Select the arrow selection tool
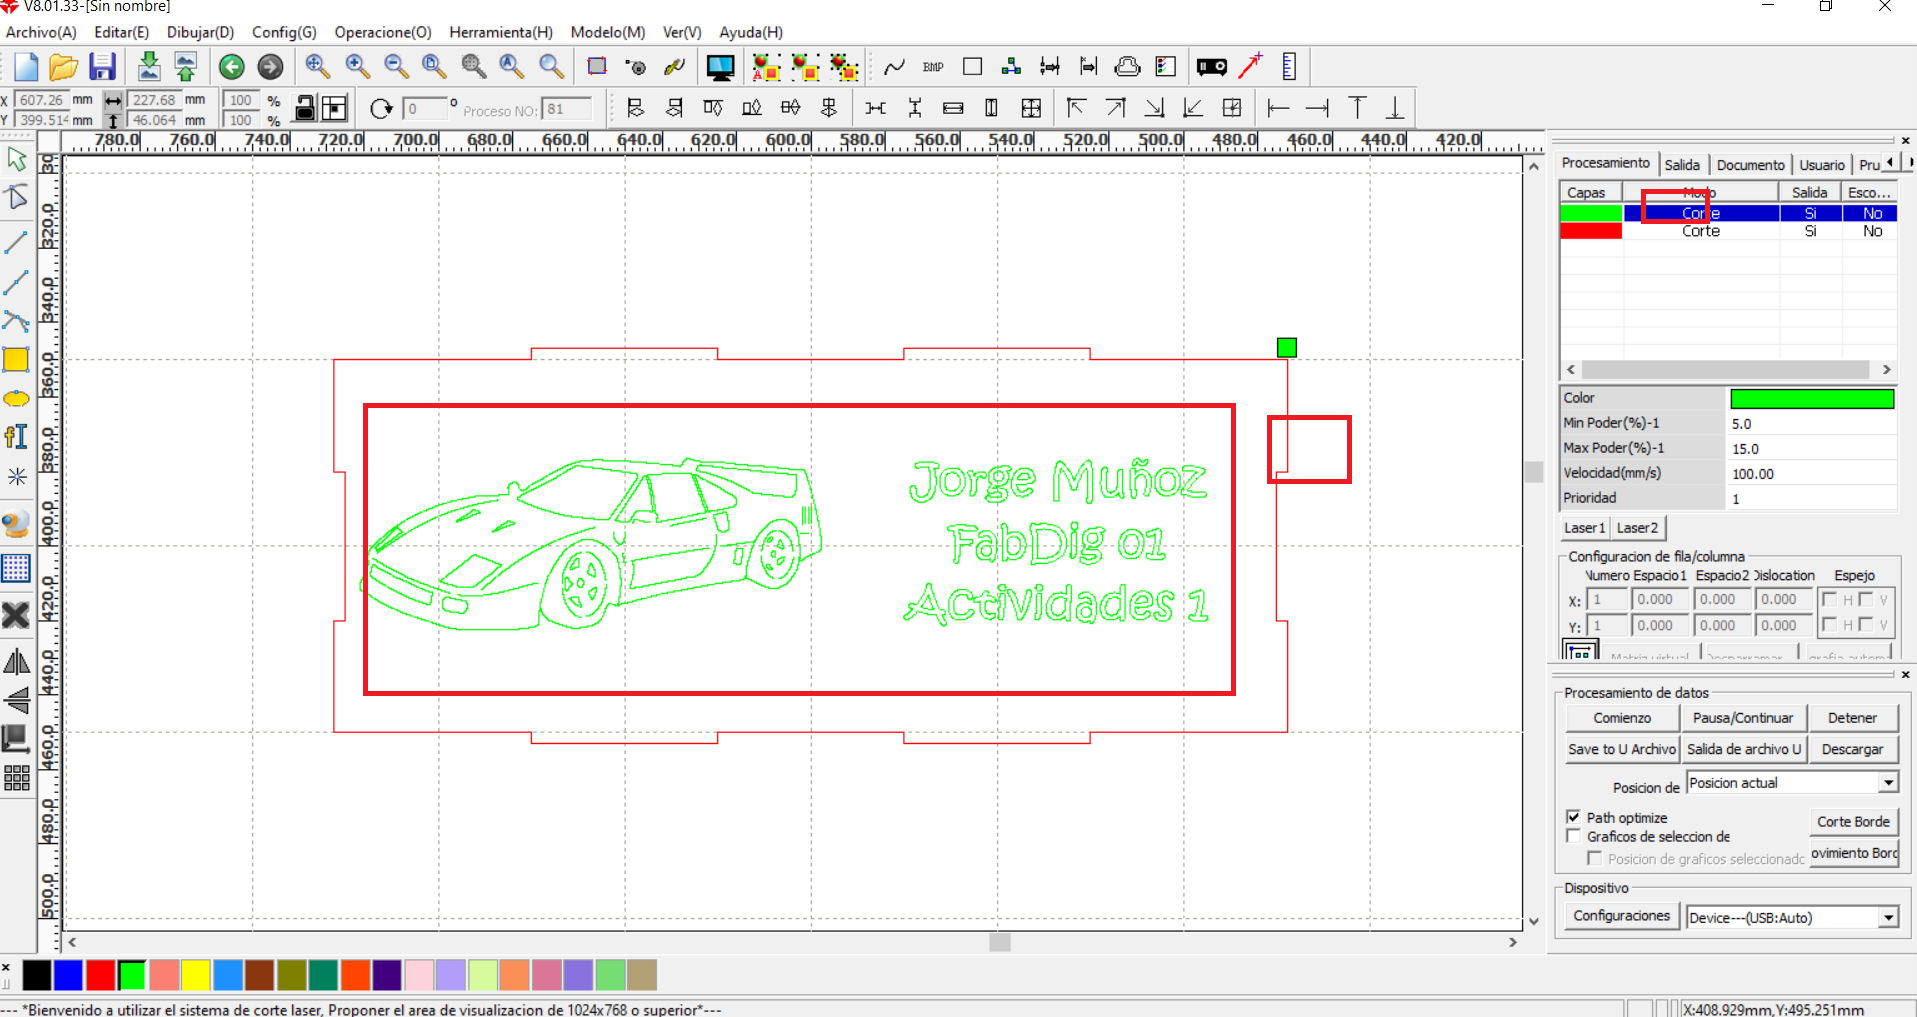Image resolution: width=1917 pixels, height=1017 pixels. 17,158
